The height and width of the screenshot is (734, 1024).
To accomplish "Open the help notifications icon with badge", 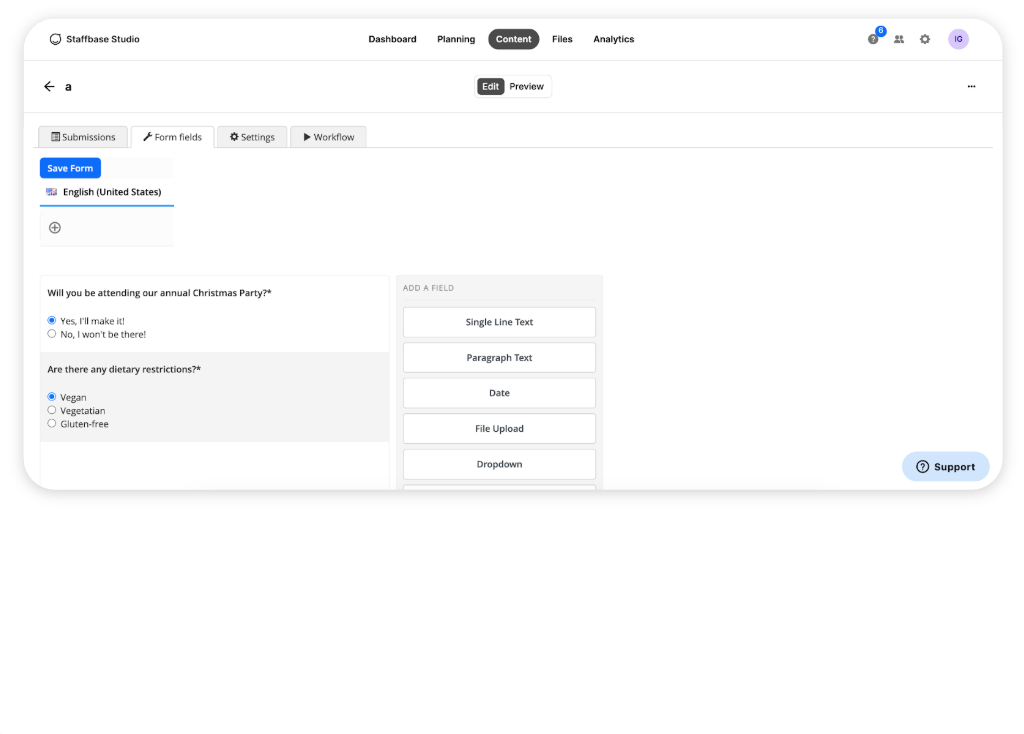I will [873, 39].
